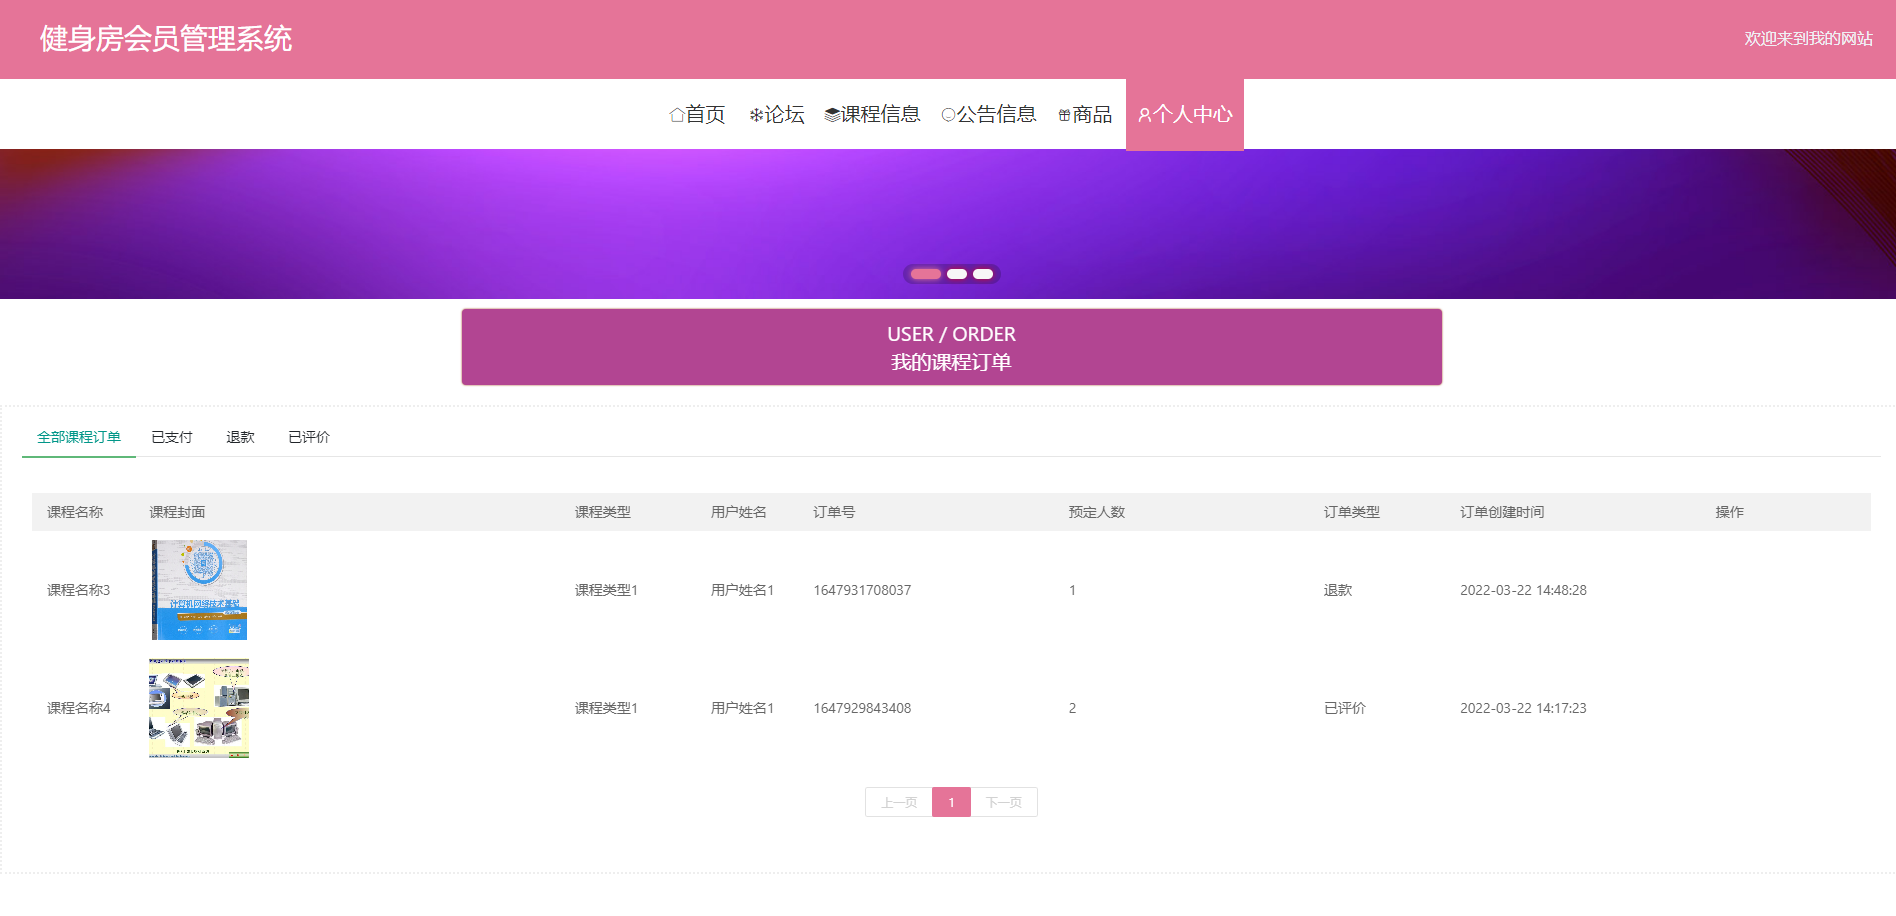Switch to the 已支付 tab

(x=172, y=437)
